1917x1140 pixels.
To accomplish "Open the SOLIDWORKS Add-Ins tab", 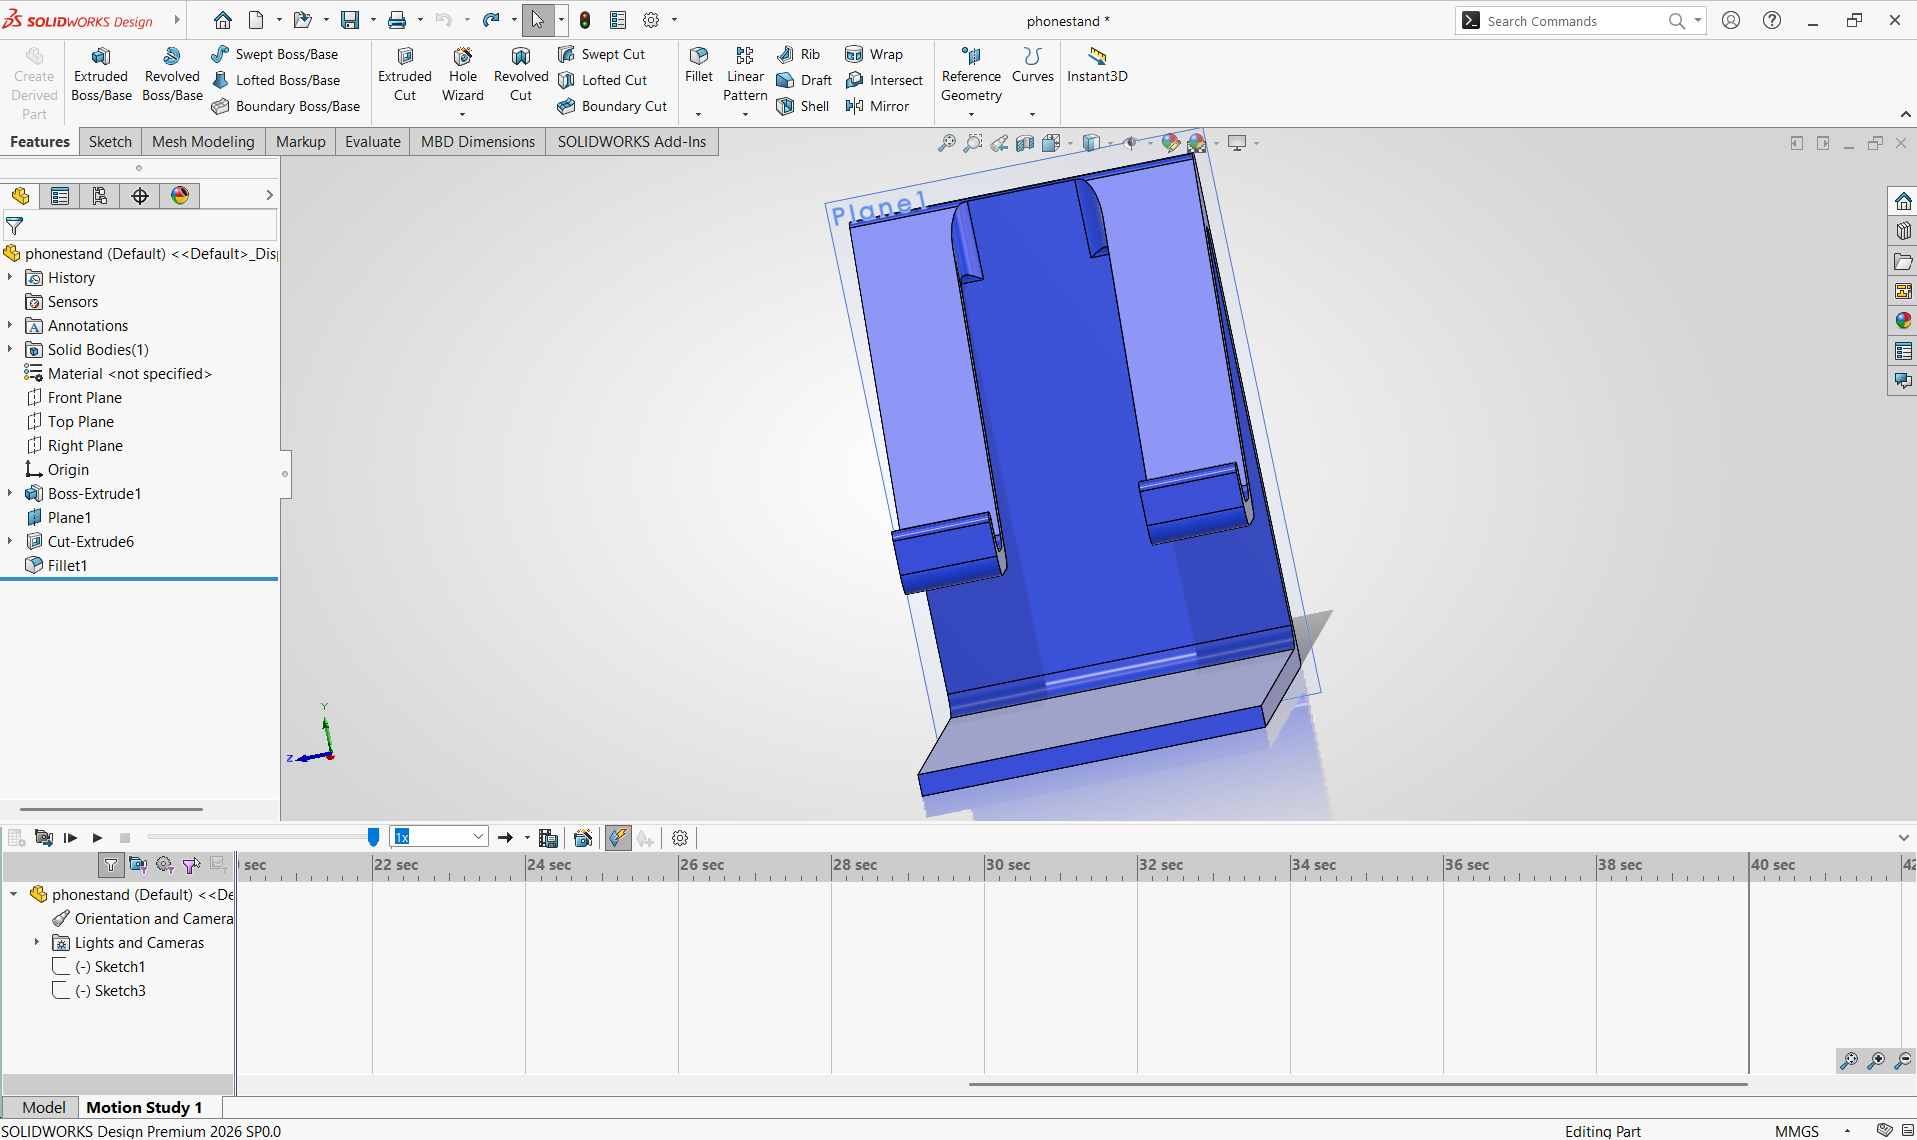I will tap(632, 142).
